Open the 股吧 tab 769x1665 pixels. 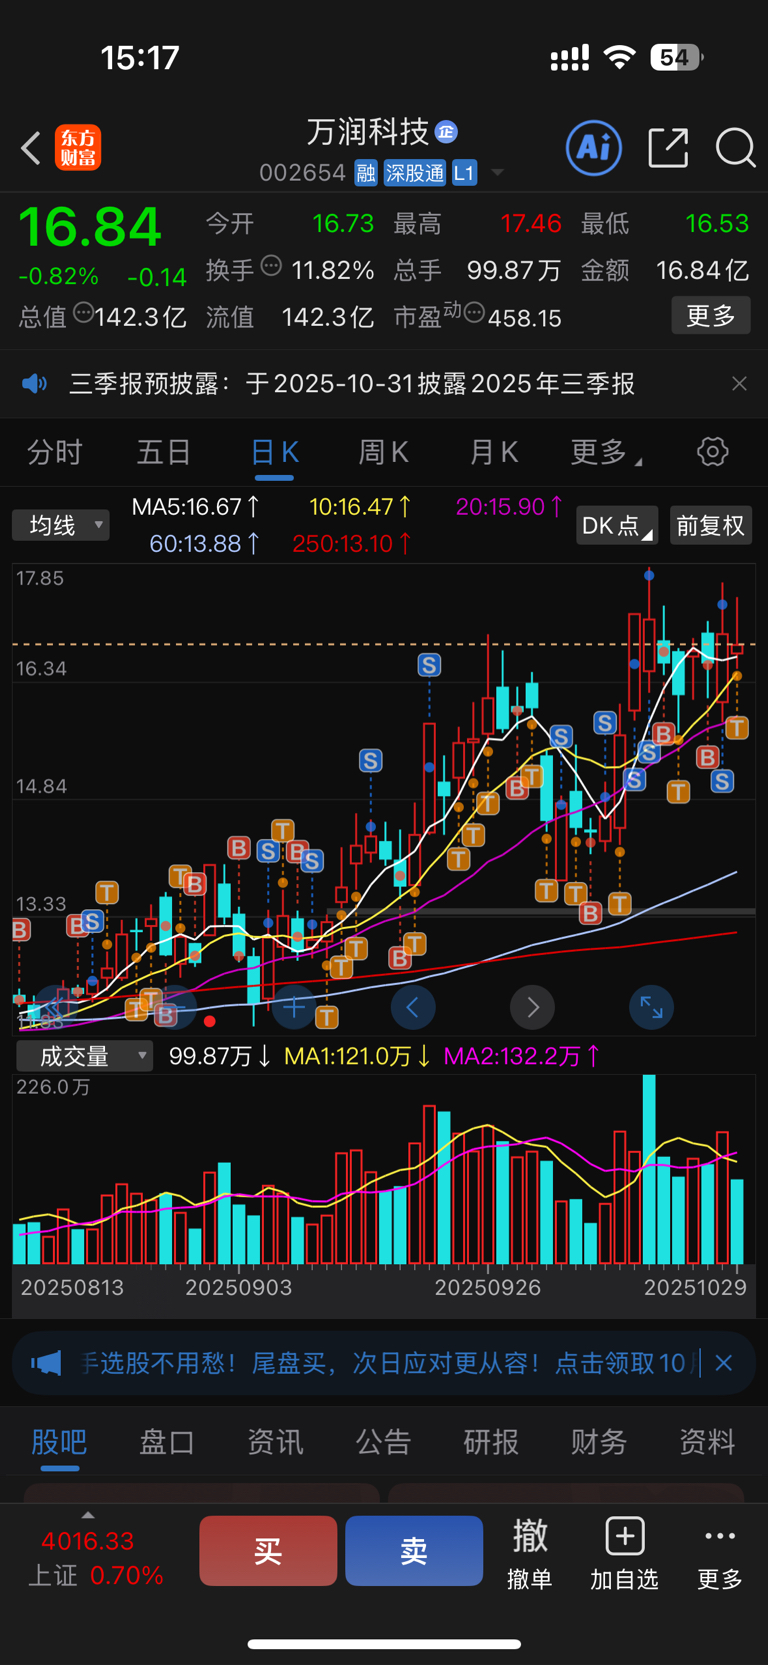(60, 1441)
